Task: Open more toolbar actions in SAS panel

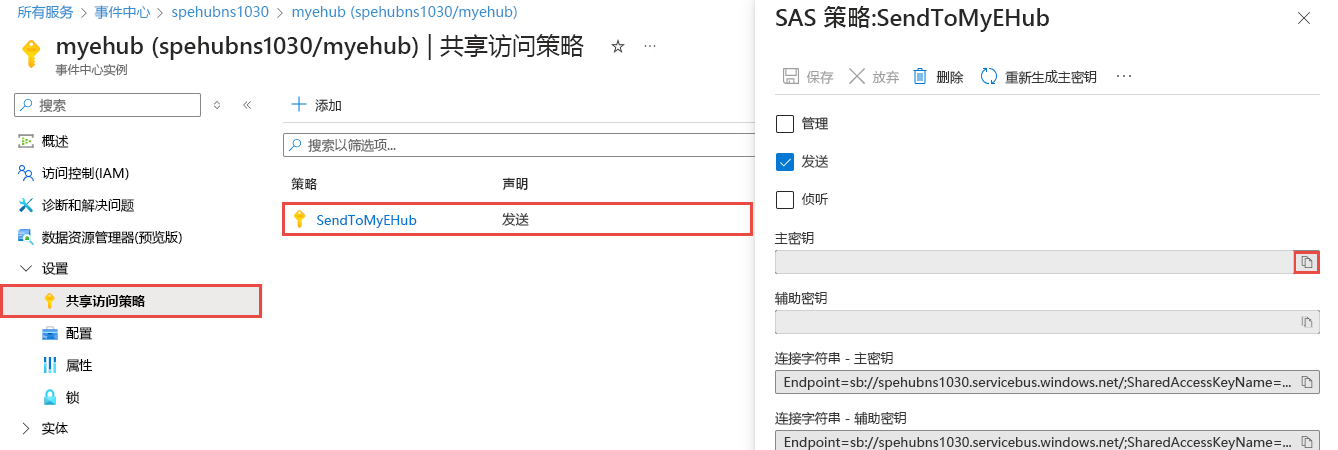Action: point(1124,77)
